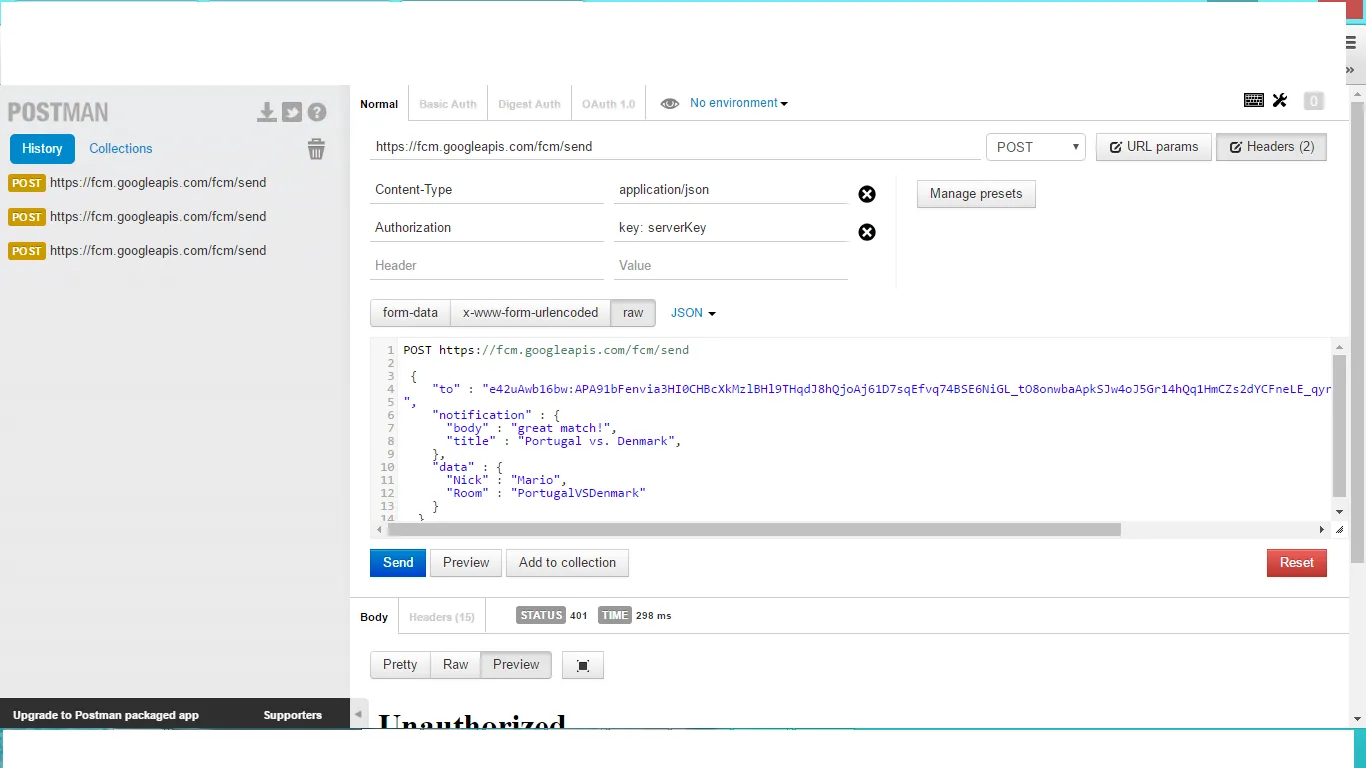Click the STATUS 401 label
This screenshot has width=1366, height=768.
click(552, 615)
